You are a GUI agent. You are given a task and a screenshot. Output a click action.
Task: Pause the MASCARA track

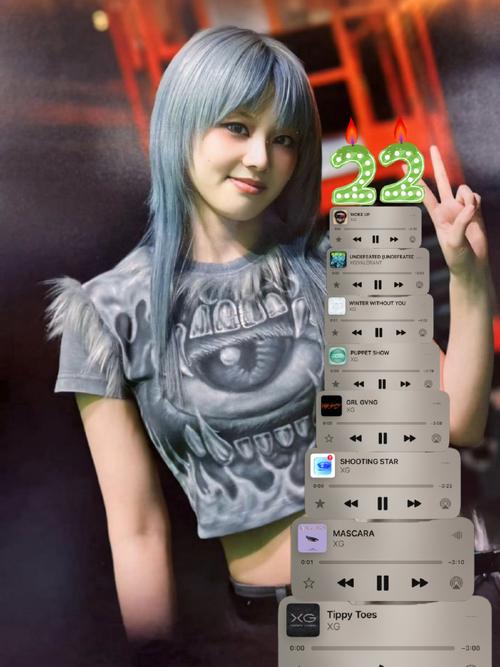(383, 583)
